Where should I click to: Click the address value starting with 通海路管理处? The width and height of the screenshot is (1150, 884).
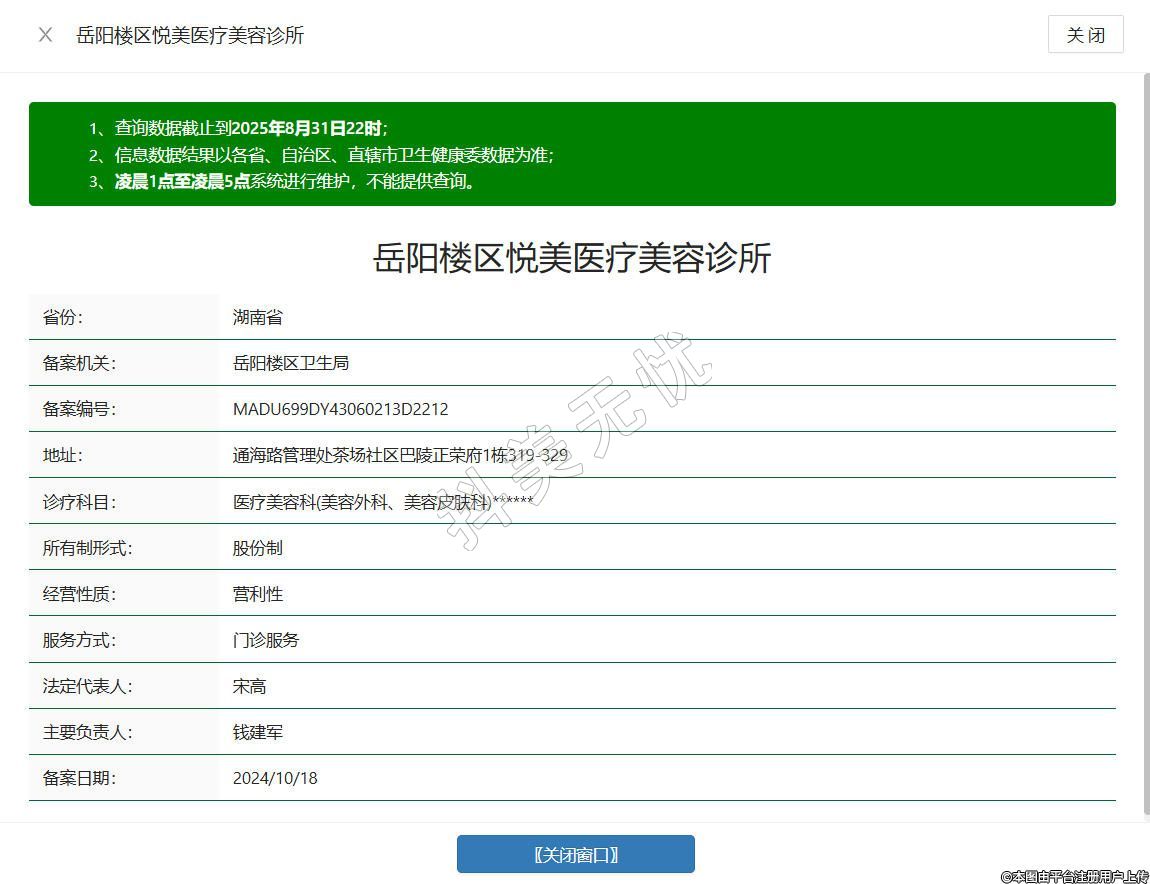click(400, 455)
